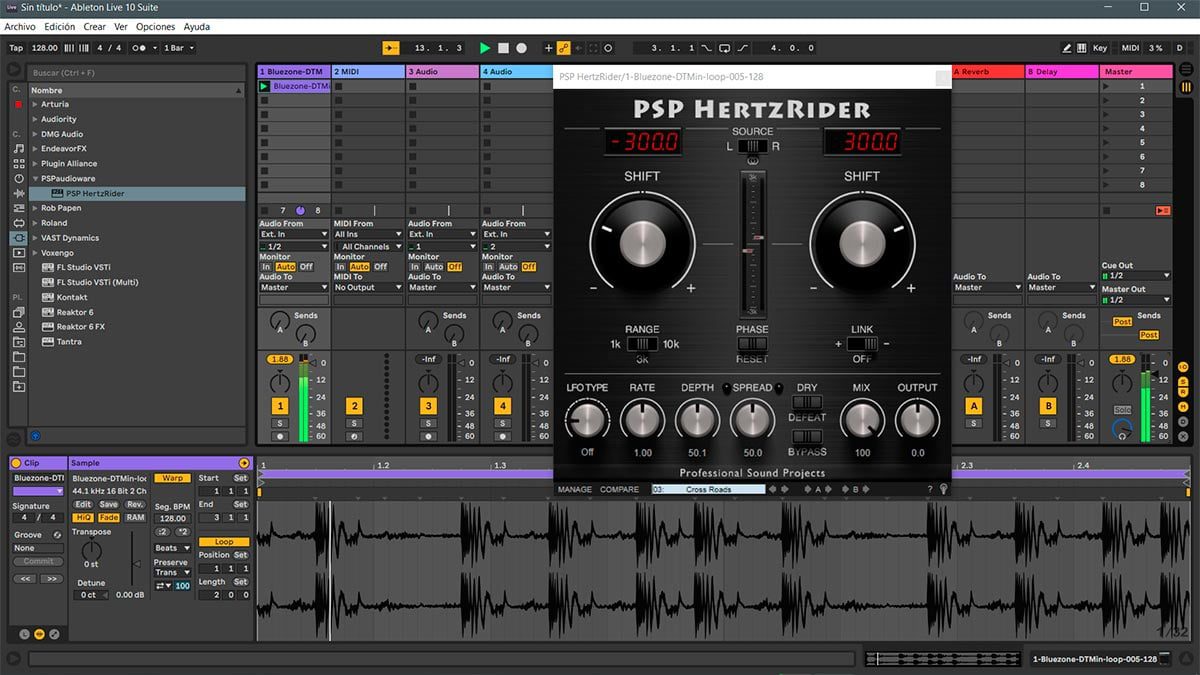The height and width of the screenshot is (675, 1200).
Task: Open MIDI Effects category in browser sidebar
Action: pyautogui.click(x=18, y=208)
